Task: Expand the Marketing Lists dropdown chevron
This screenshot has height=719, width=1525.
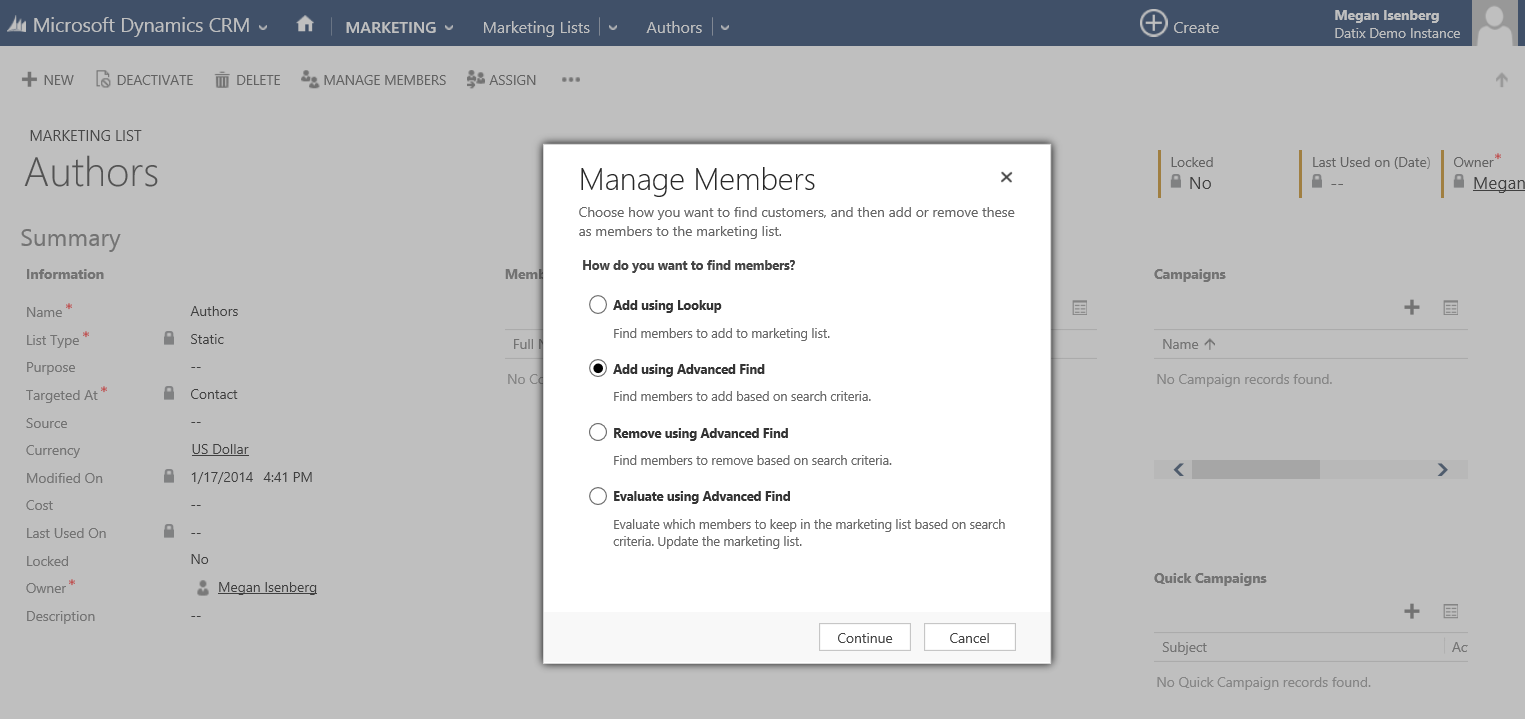Action: pyautogui.click(x=613, y=28)
